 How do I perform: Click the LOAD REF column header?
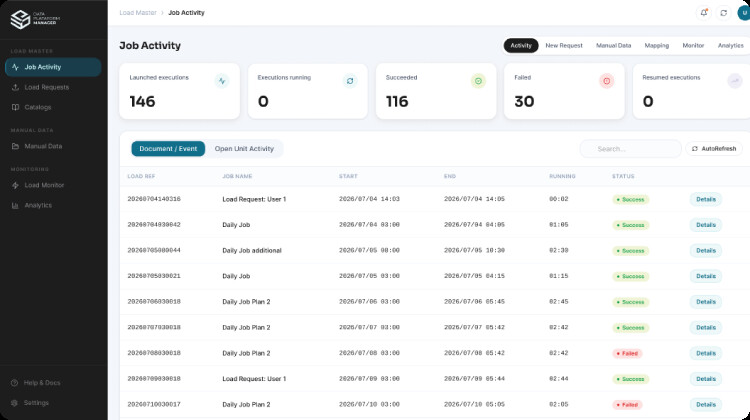(x=141, y=177)
